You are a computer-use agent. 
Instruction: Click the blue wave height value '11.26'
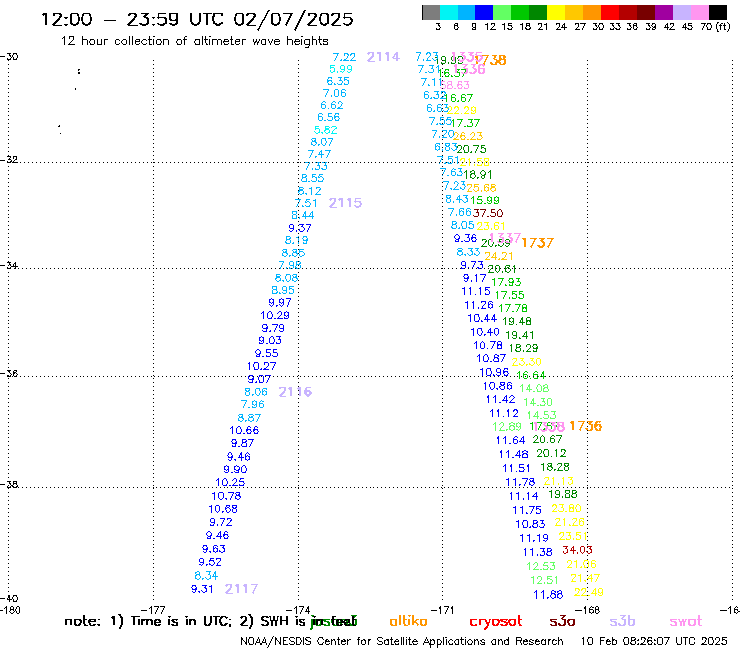[x=479, y=305]
